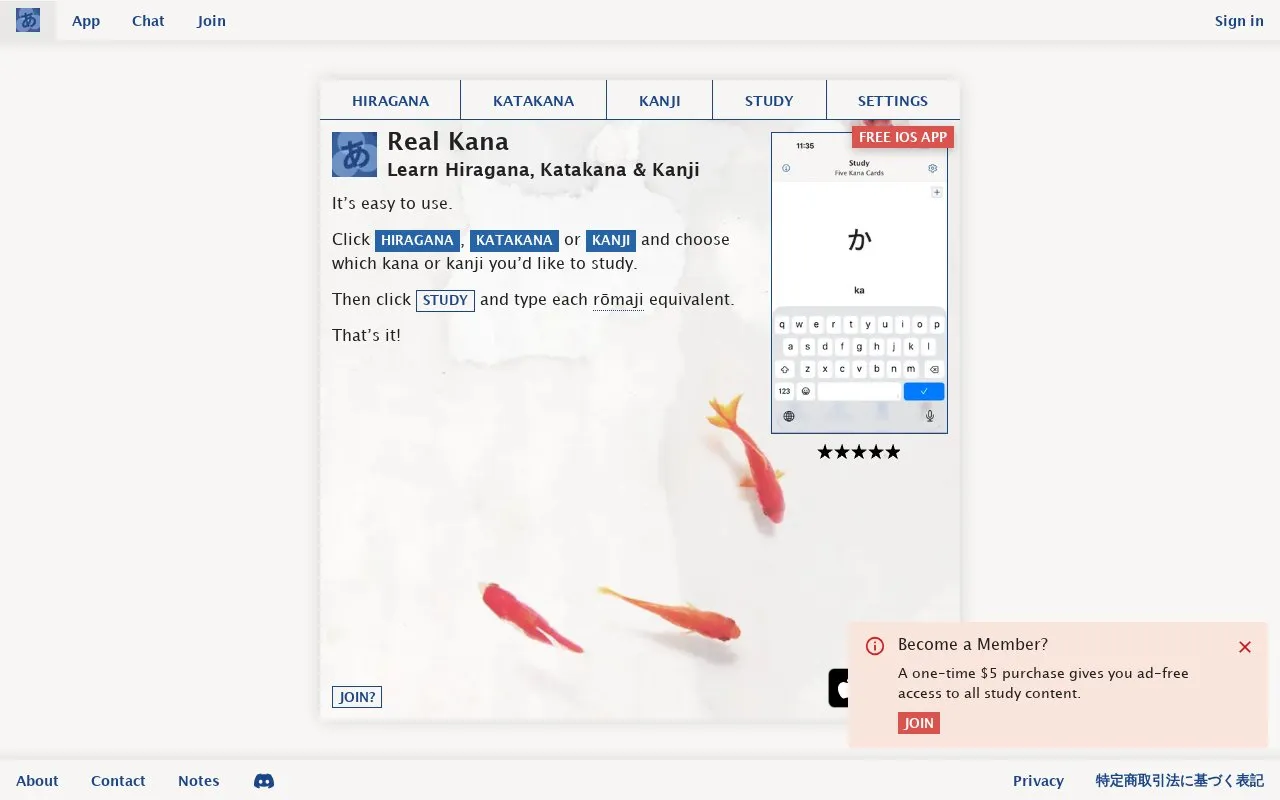Image resolution: width=1280 pixels, height=800 pixels.
Task: Open the Privacy footer link
Action: [x=1038, y=781]
